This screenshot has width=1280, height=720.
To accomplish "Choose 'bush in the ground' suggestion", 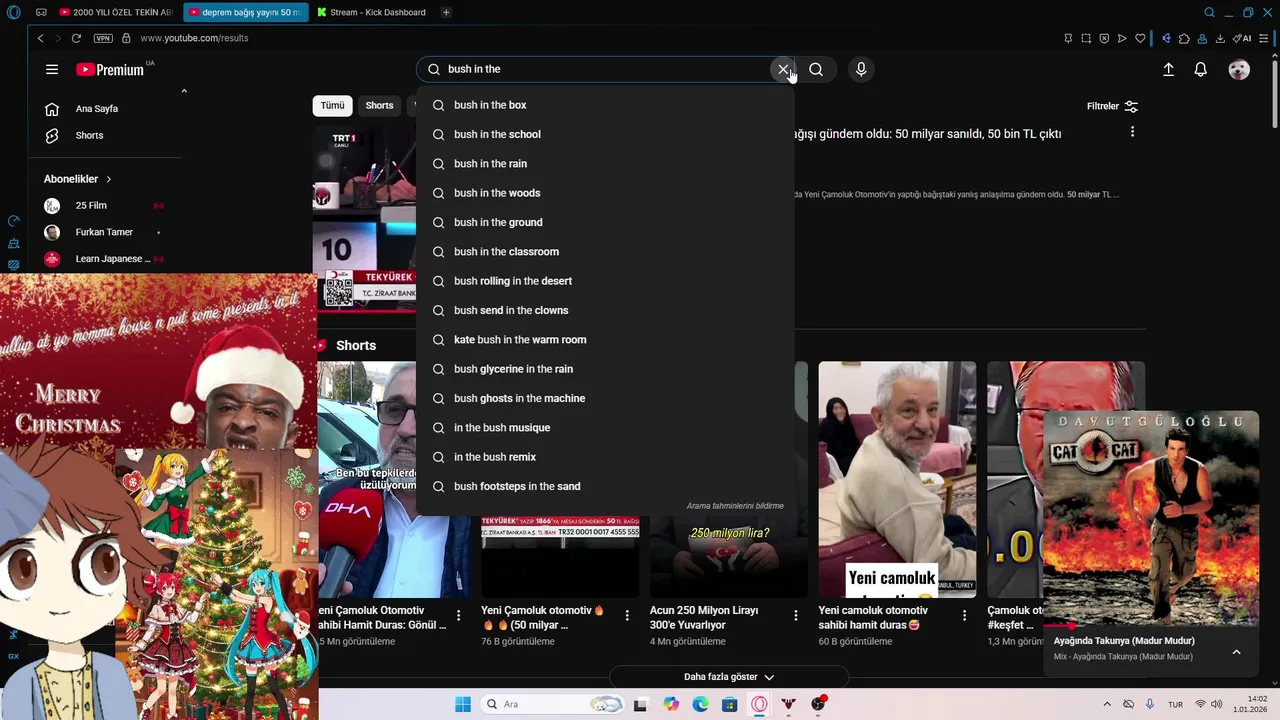I will [605, 222].
